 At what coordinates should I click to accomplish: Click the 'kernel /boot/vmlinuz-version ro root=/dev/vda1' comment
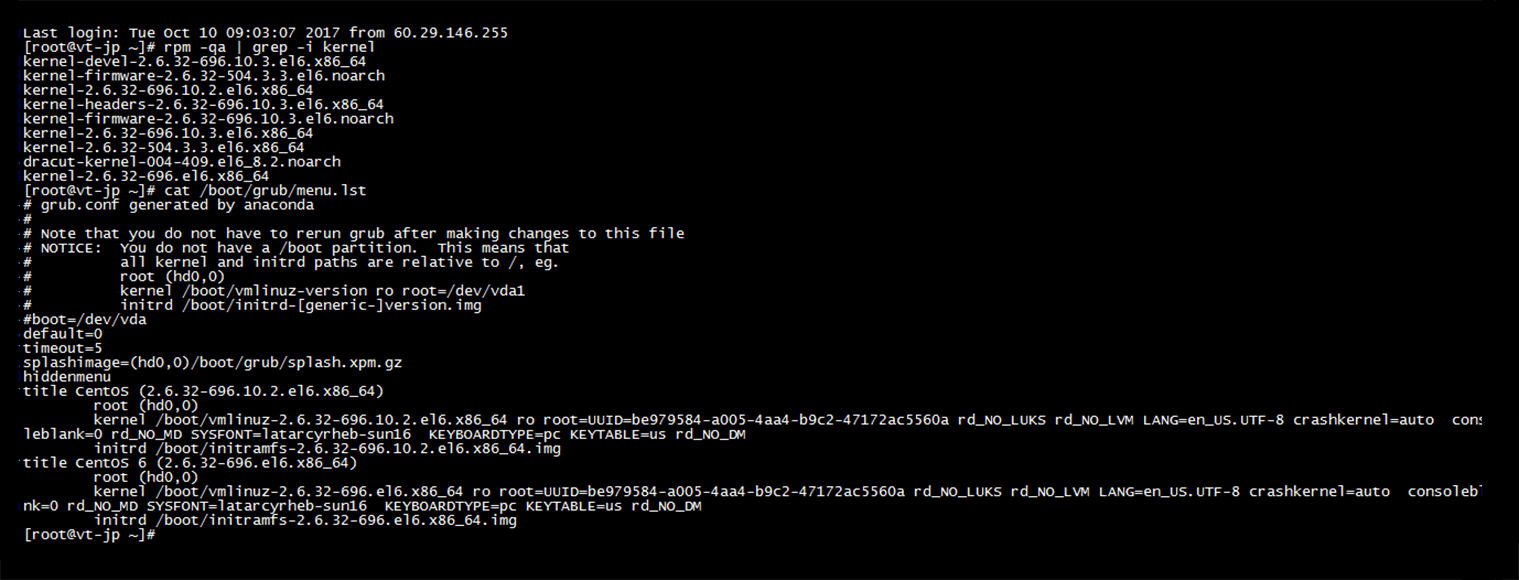pyautogui.click(x=322, y=290)
